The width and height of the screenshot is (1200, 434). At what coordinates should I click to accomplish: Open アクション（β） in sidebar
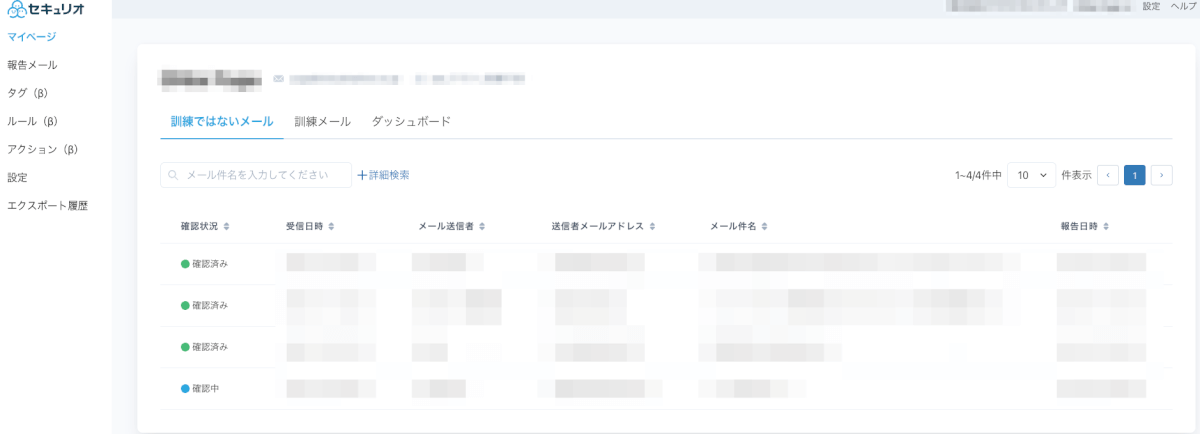(x=42, y=149)
